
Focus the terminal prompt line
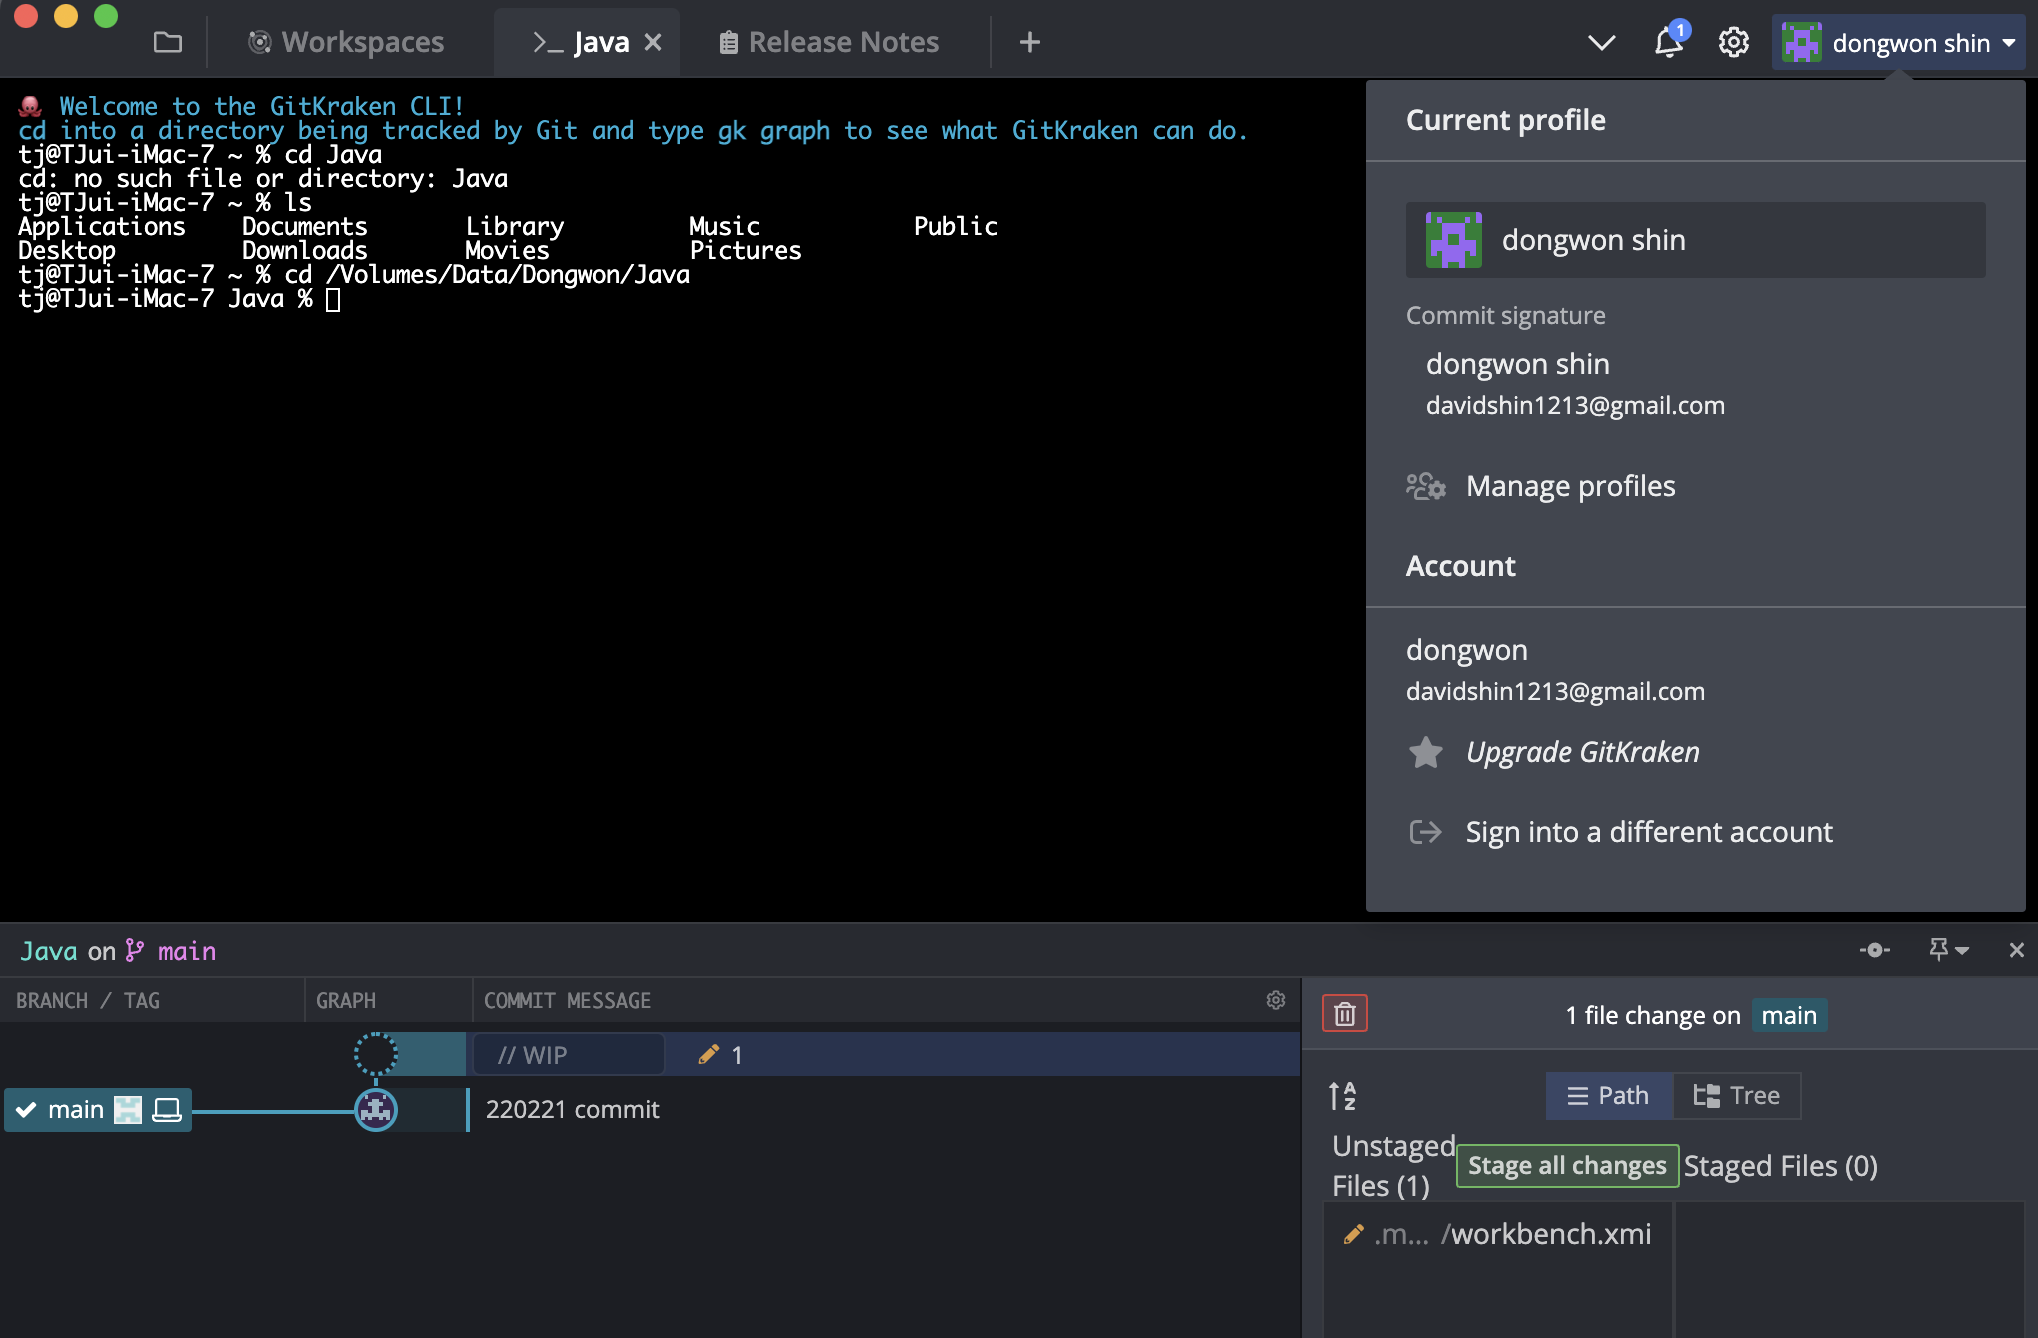tap(180, 299)
